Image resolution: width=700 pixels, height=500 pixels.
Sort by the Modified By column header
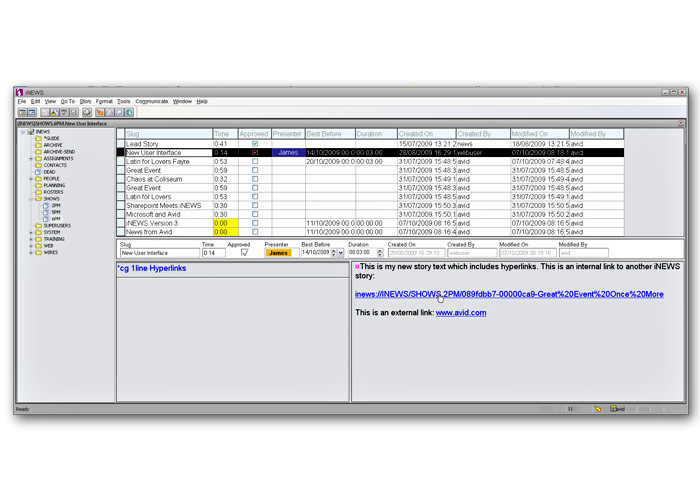tap(596, 134)
